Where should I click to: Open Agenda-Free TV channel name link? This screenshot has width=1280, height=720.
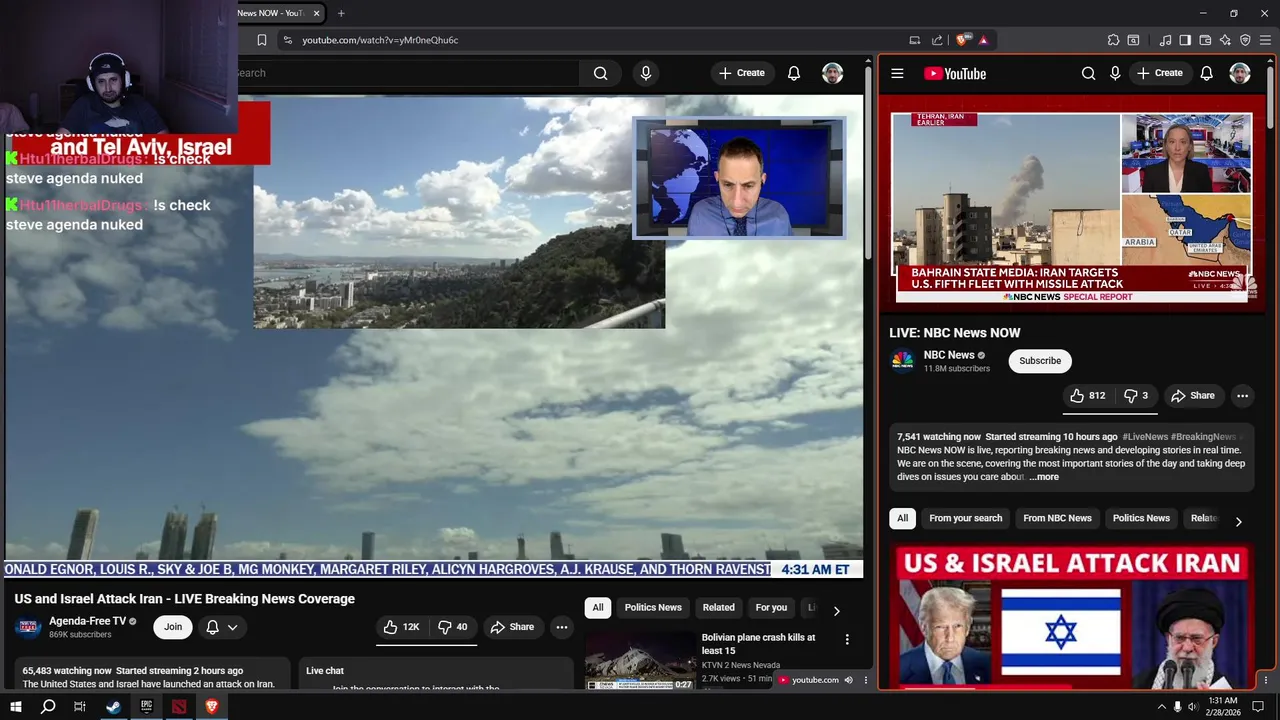pyautogui.click(x=87, y=621)
